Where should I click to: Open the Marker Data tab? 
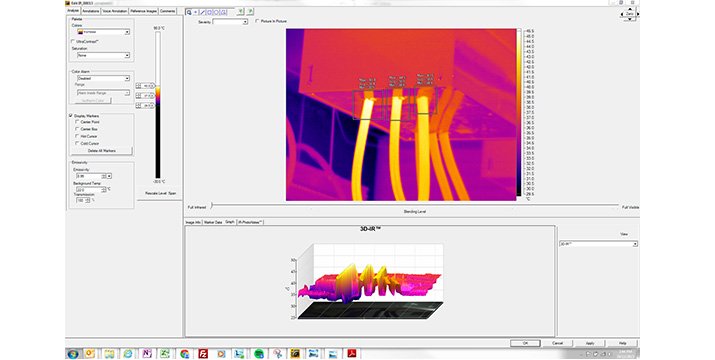(x=213, y=222)
